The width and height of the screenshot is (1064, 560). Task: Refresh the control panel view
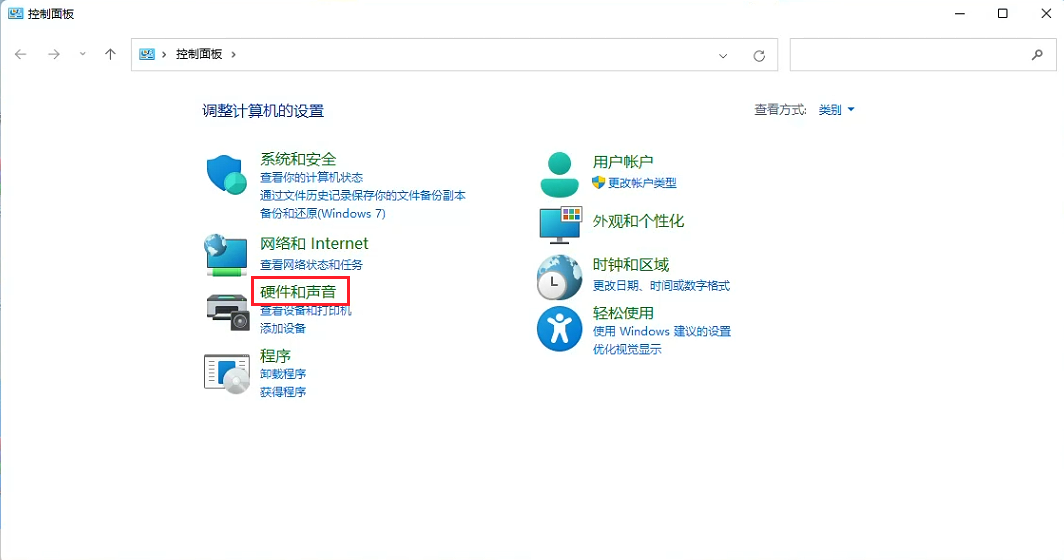[759, 56]
